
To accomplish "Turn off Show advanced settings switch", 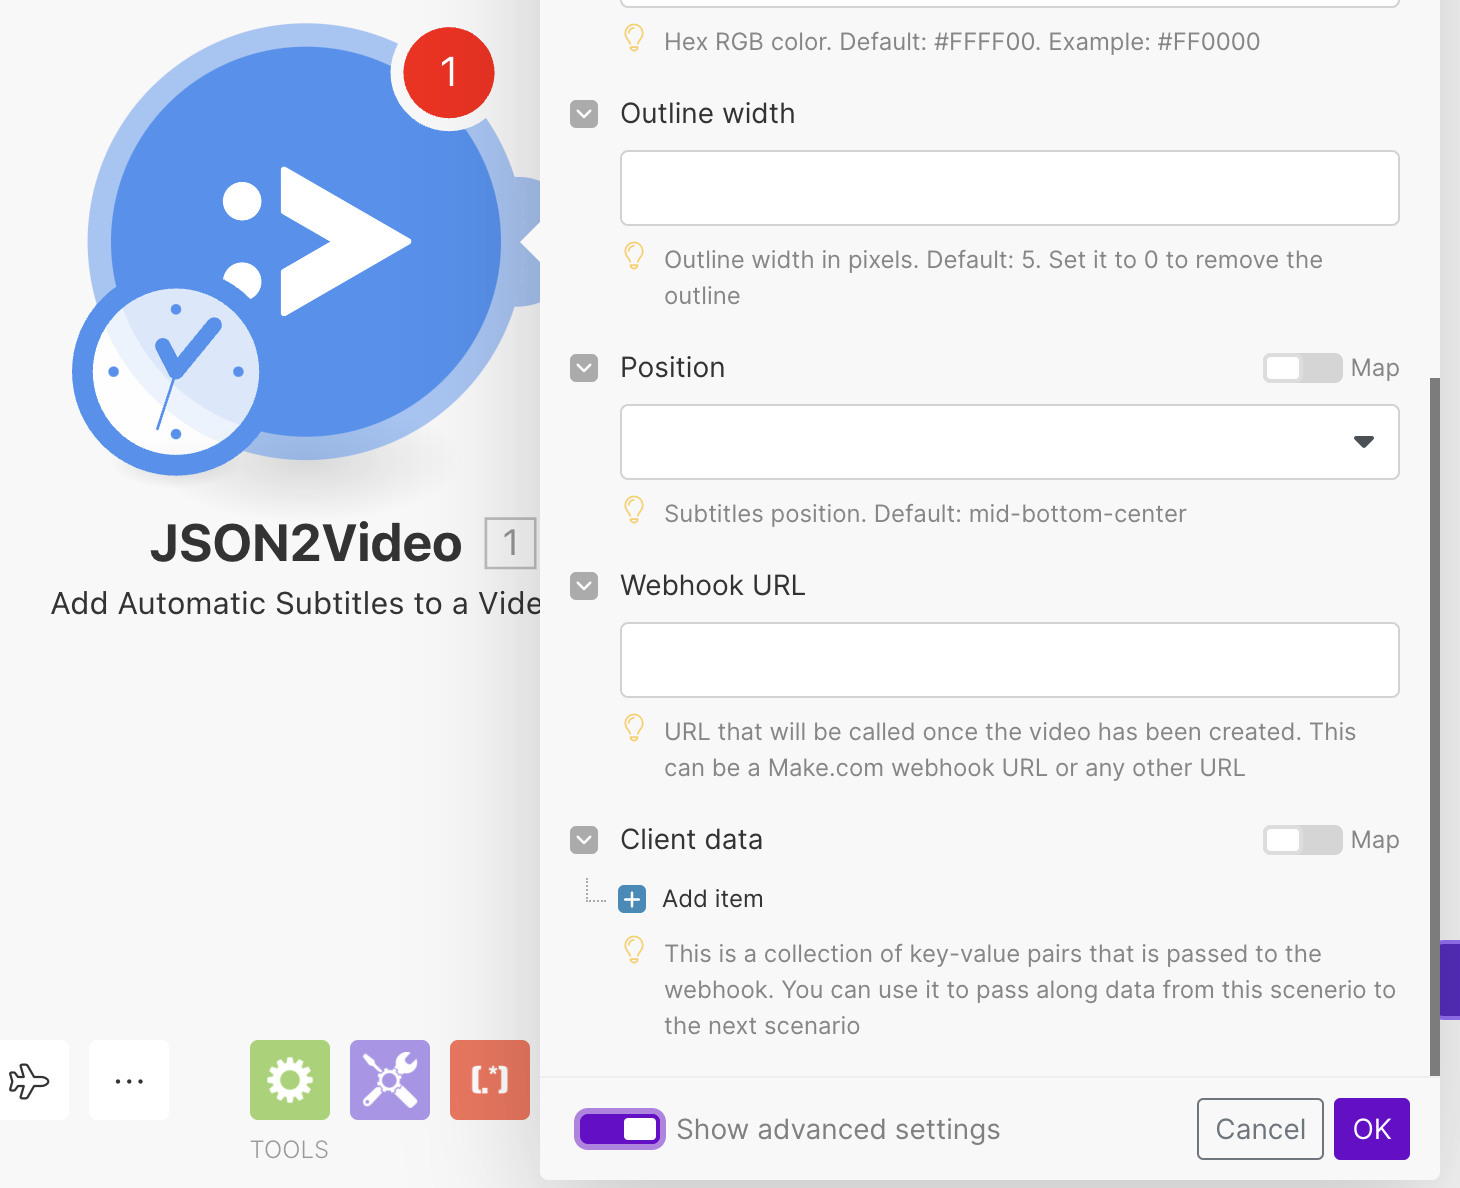I will click(x=619, y=1129).
